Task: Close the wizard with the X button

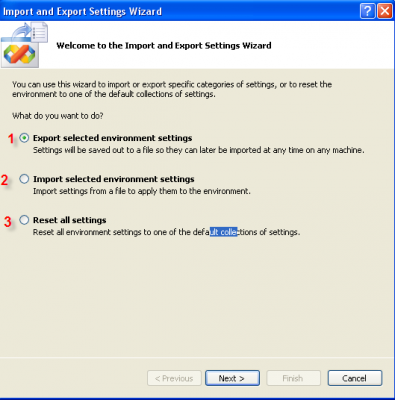Action: coord(385,11)
